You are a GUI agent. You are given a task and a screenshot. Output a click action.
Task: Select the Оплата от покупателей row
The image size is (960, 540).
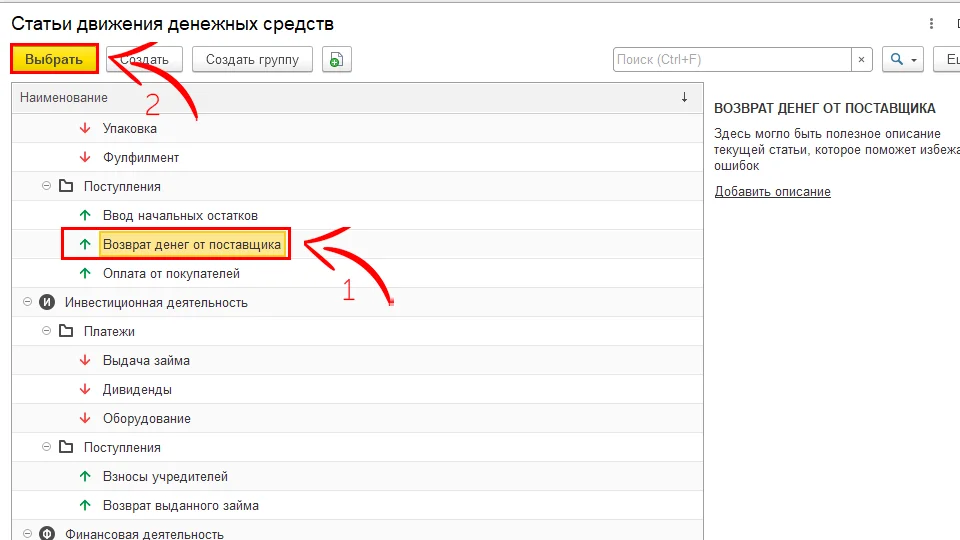point(171,273)
